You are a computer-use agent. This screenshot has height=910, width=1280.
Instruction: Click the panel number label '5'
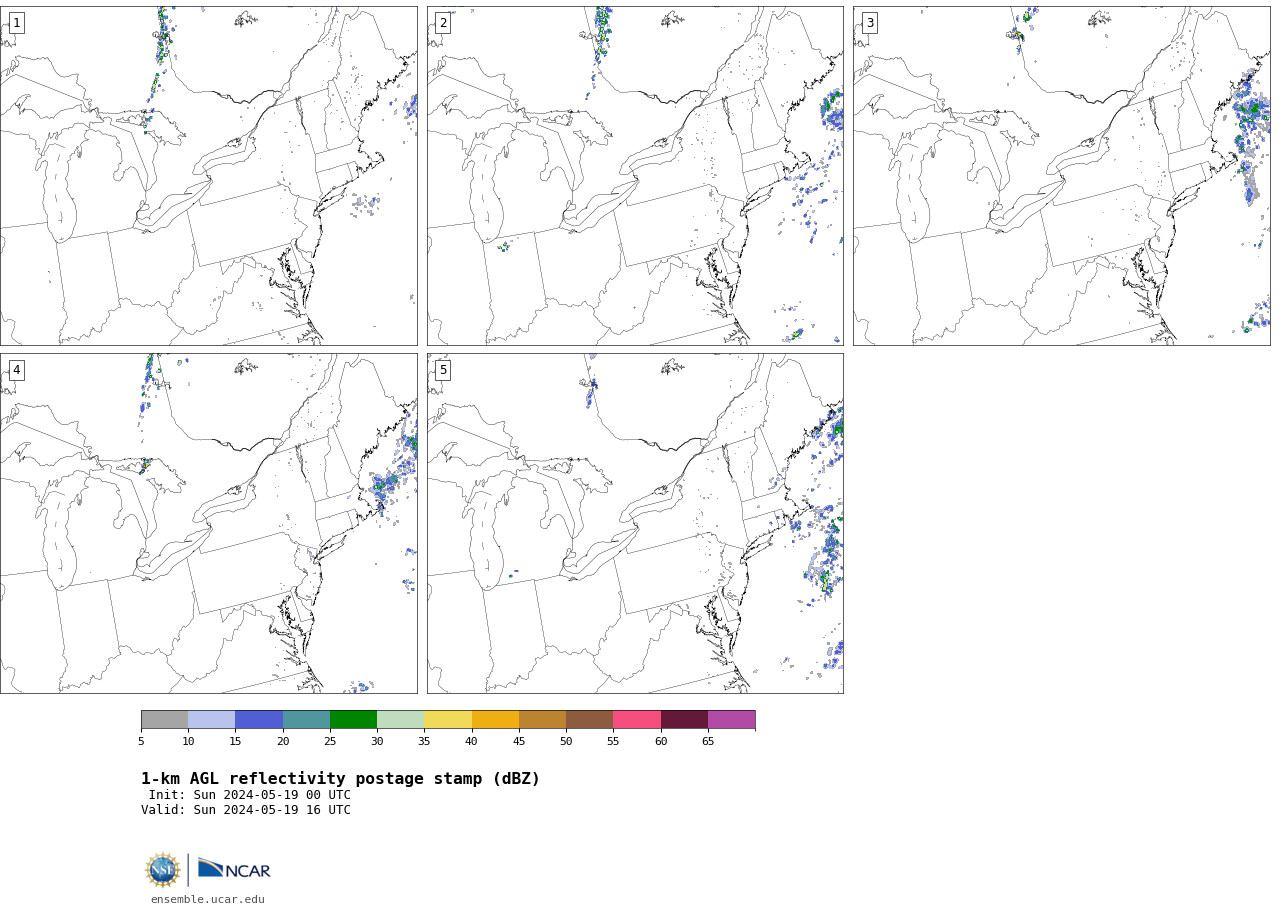click(443, 370)
